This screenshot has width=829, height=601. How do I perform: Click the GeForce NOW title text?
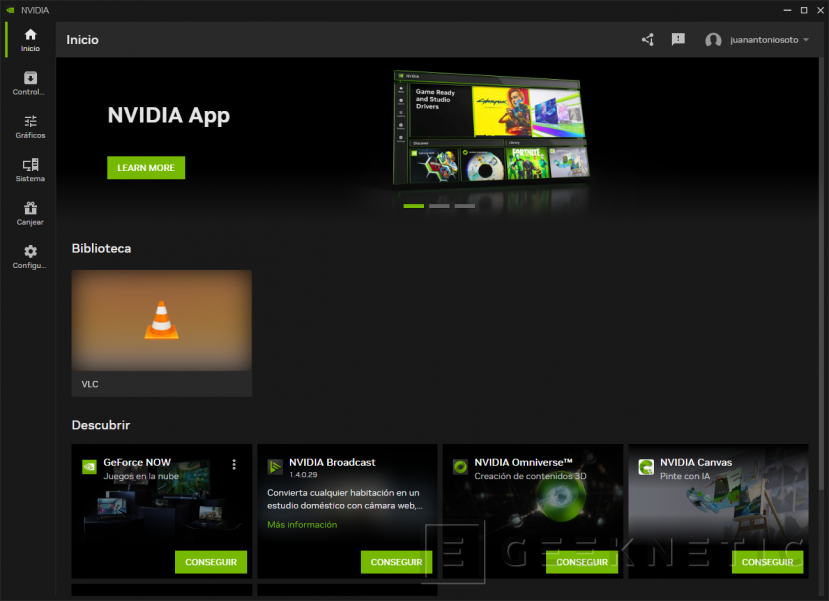(137, 462)
